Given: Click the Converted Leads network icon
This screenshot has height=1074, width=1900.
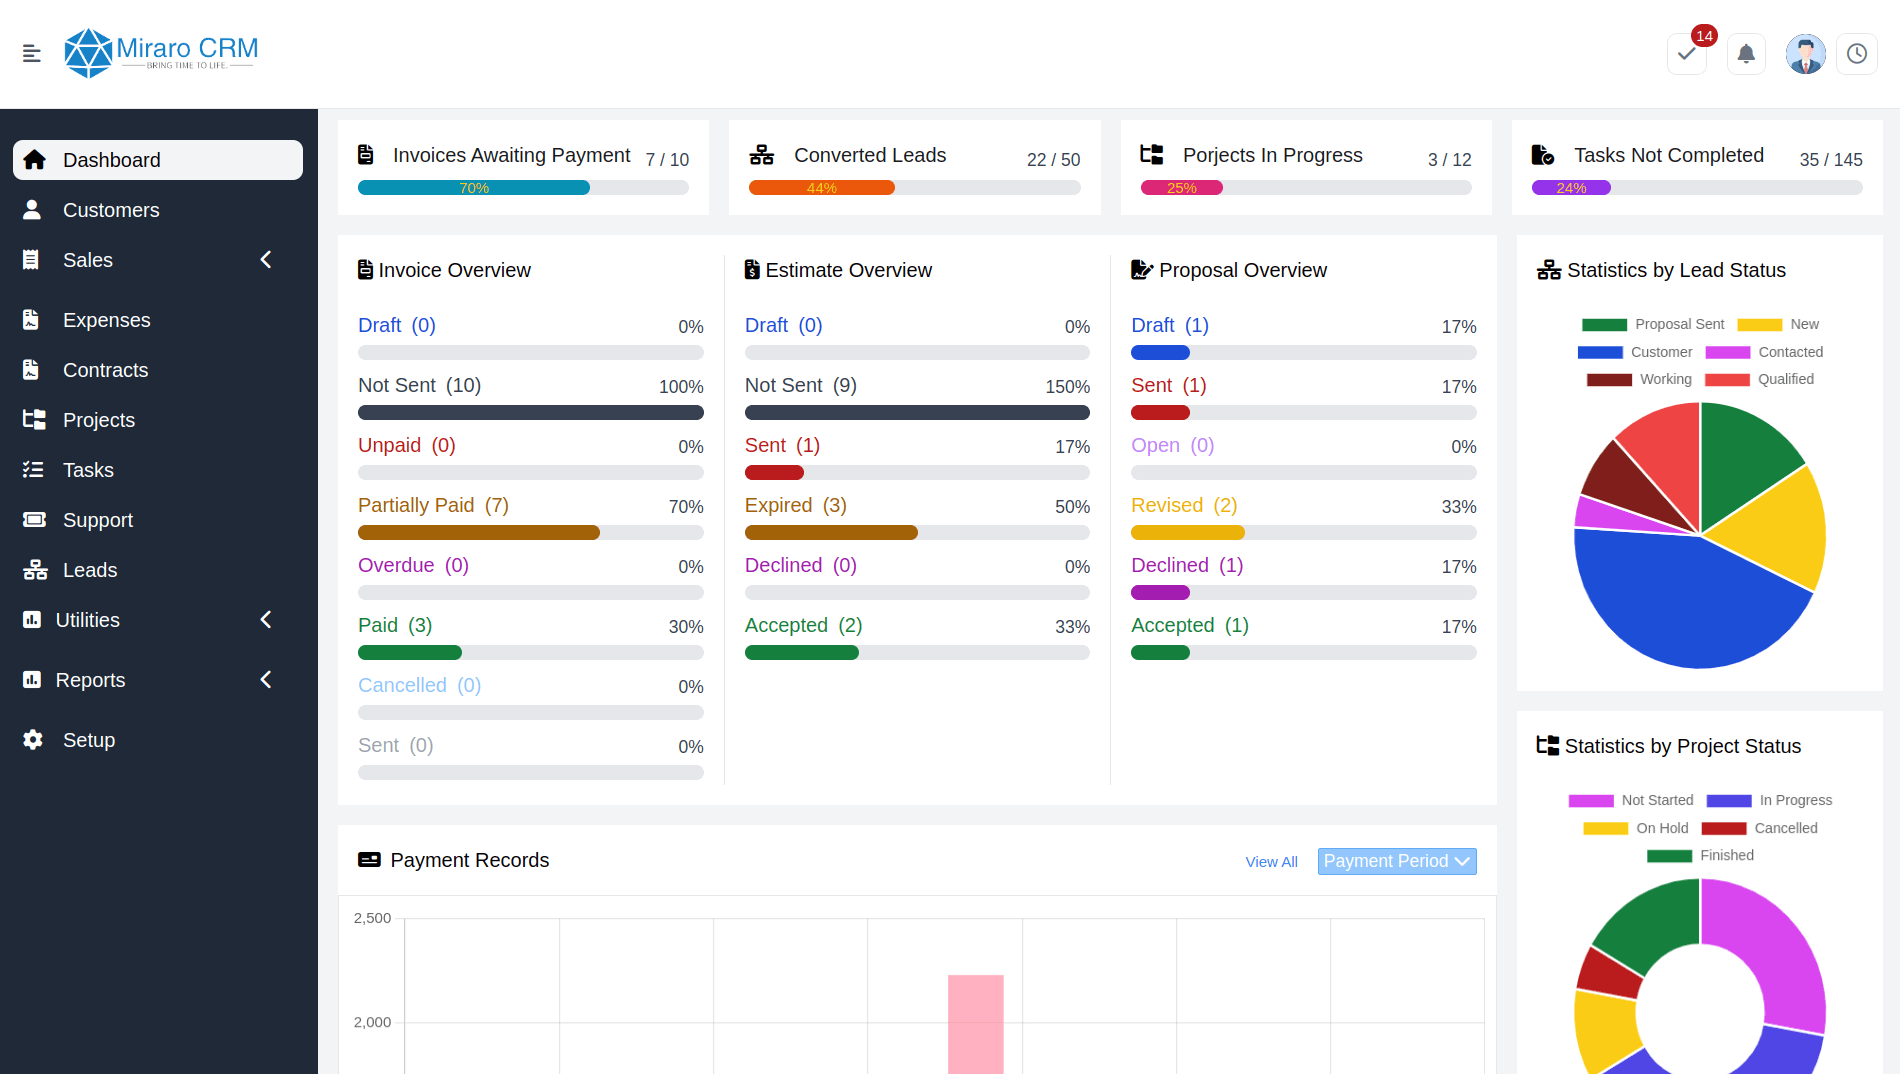Looking at the screenshot, I should [x=762, y=155].
